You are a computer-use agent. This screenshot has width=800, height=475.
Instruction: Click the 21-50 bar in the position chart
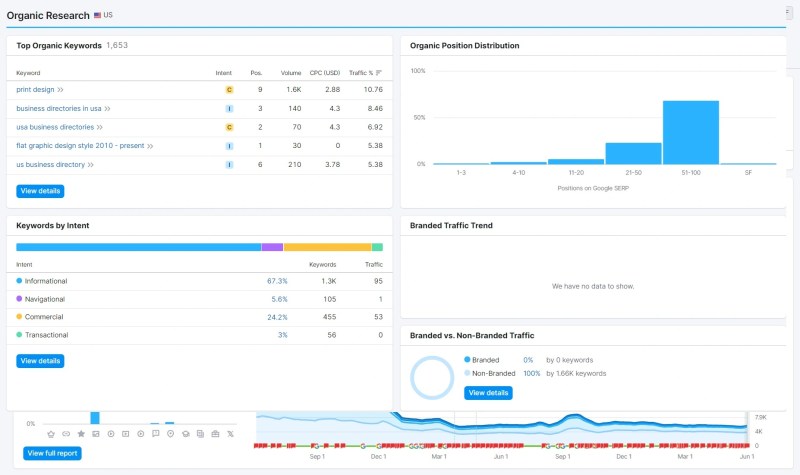click(633, 154)
